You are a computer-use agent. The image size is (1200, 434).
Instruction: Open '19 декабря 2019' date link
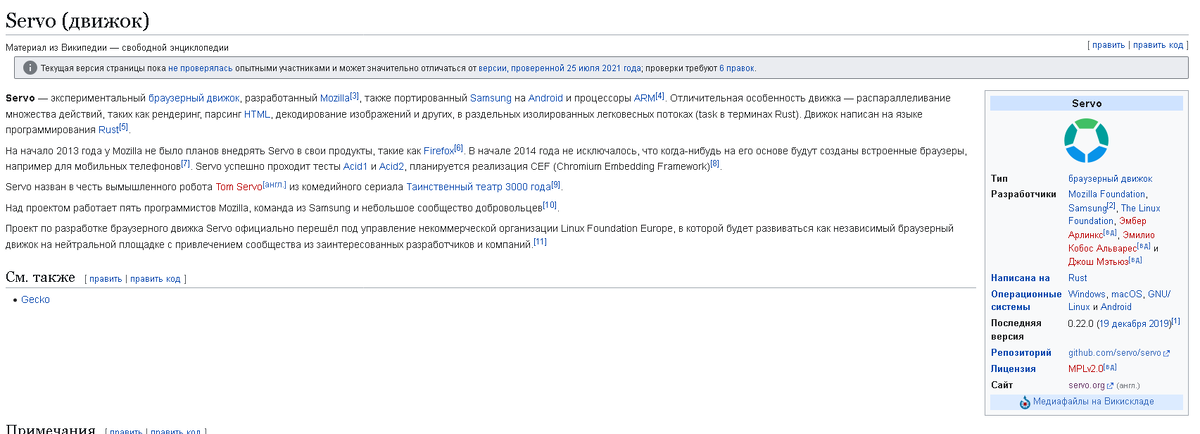coord(1133,324)
